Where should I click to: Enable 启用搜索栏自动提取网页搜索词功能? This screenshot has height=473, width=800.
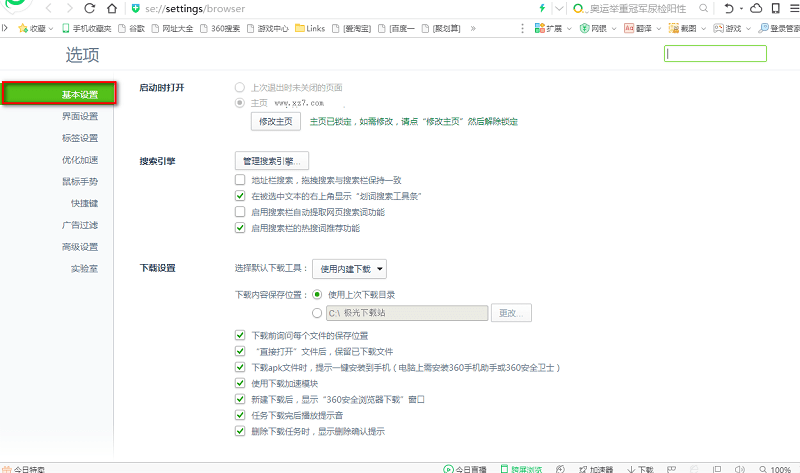coord(240,211)
